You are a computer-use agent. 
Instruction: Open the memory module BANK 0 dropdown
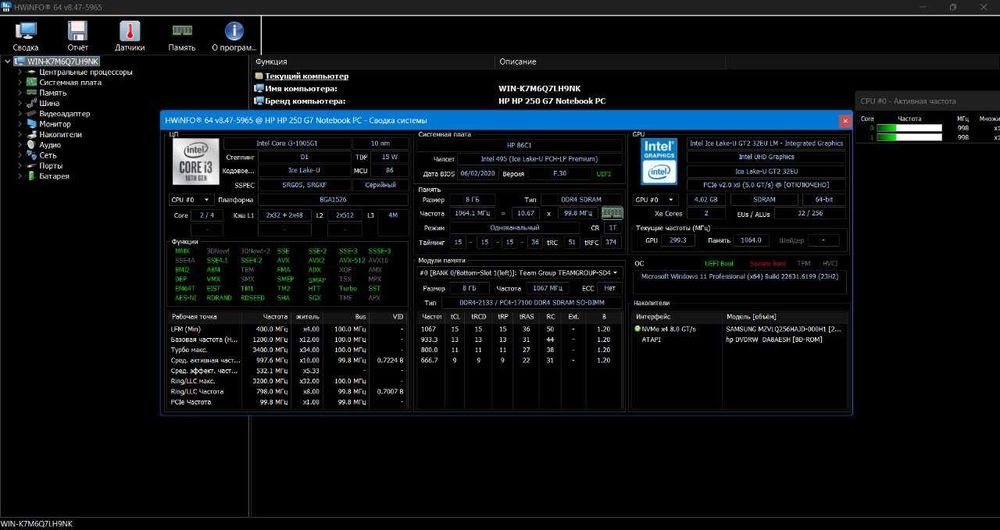(x=518, y=272)
